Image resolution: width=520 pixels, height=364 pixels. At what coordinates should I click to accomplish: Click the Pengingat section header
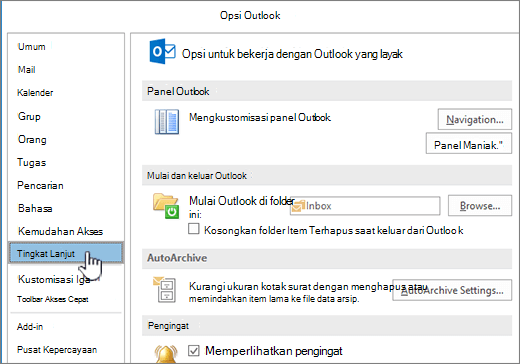tap(327, 326)
